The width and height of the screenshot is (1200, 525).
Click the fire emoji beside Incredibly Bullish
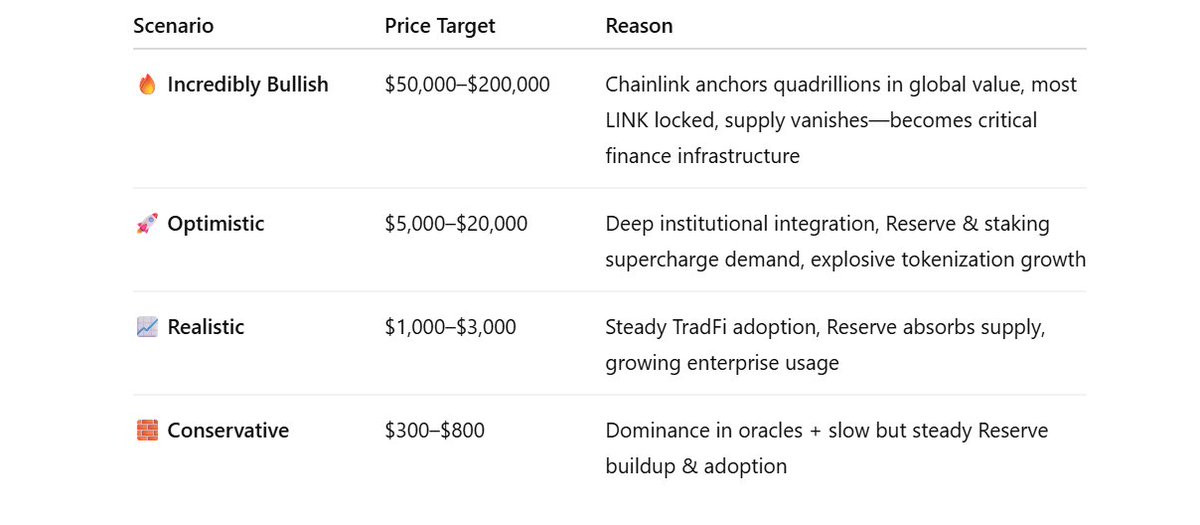click(147, 85)
